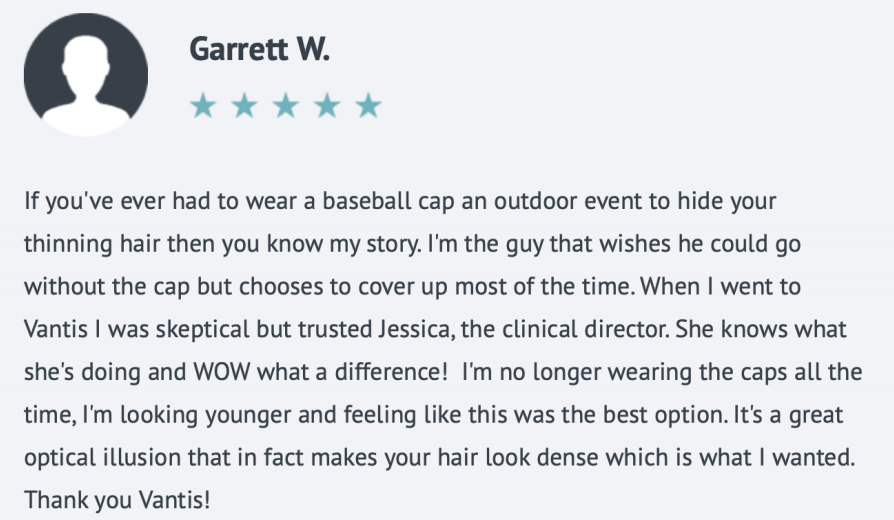This screenshot has width=894, height=520.
Task: Click the first rating star
Action: coord(203,106)
